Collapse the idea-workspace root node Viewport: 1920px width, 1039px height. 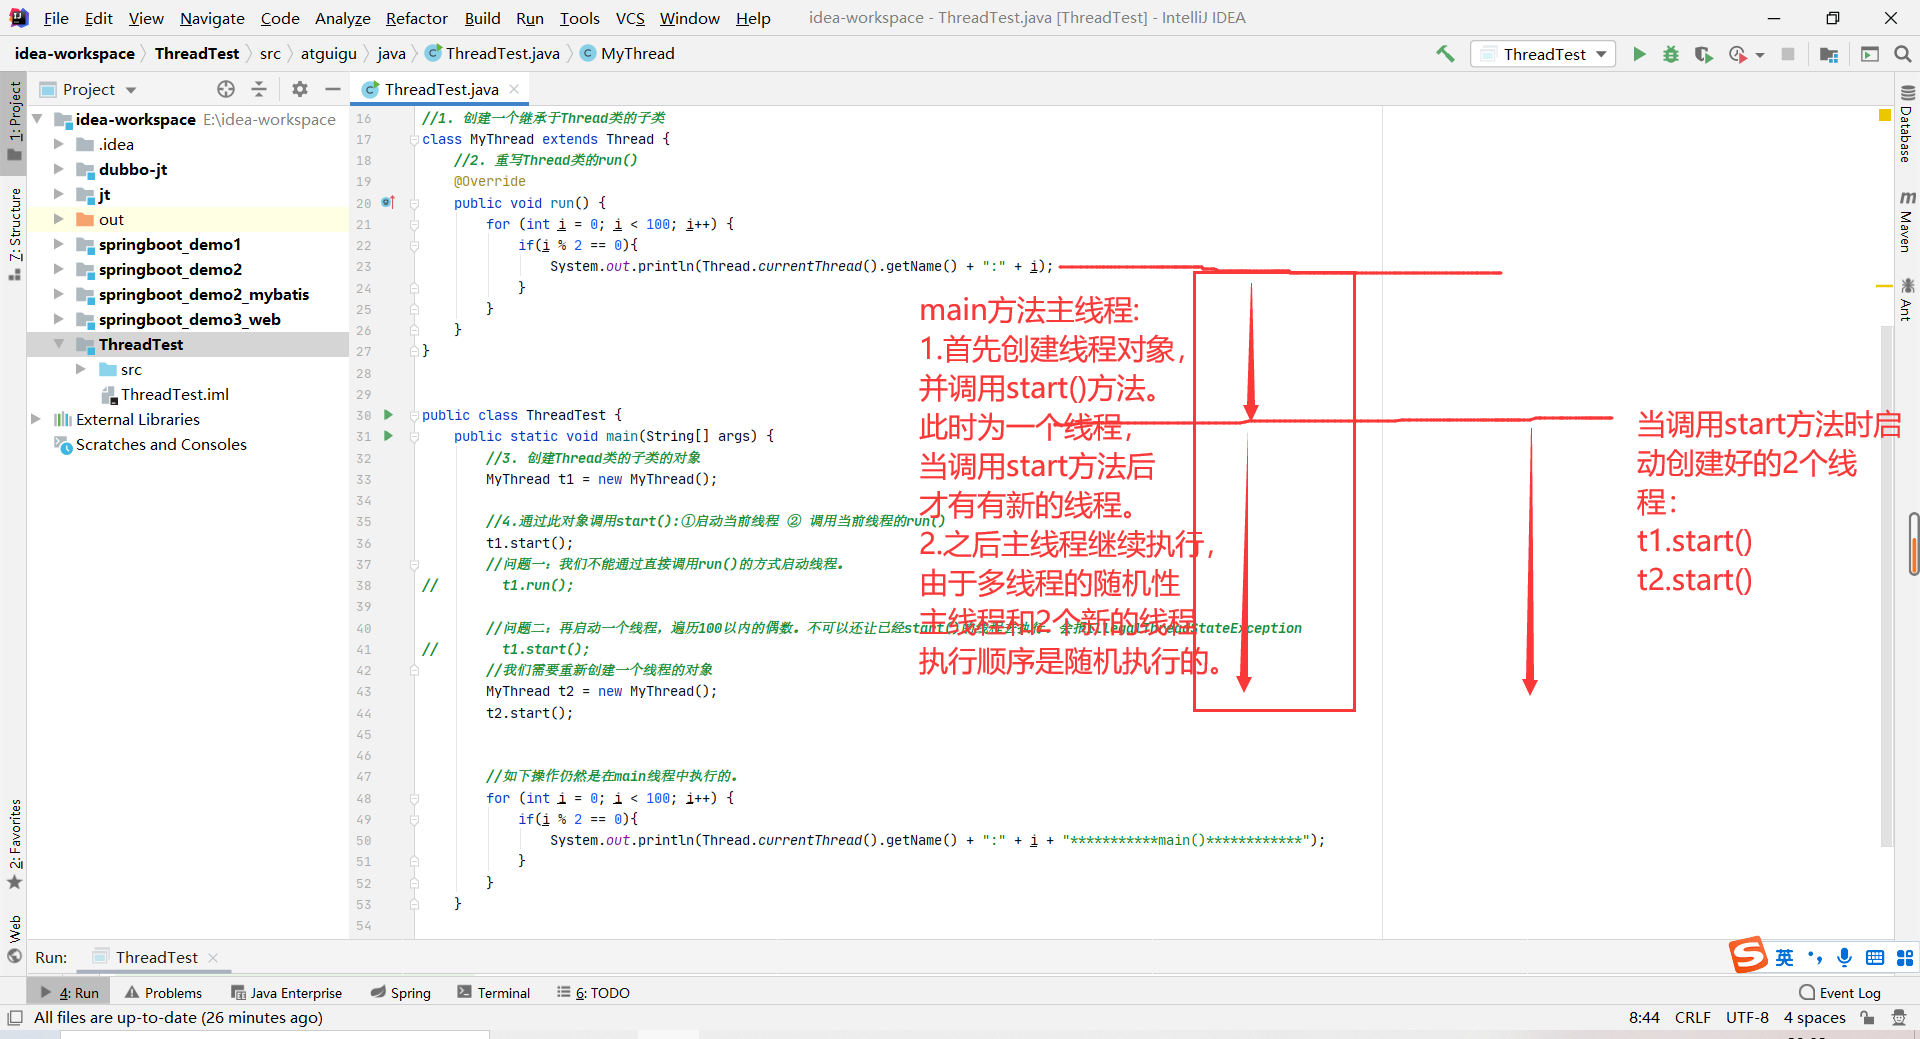[37, 119]
